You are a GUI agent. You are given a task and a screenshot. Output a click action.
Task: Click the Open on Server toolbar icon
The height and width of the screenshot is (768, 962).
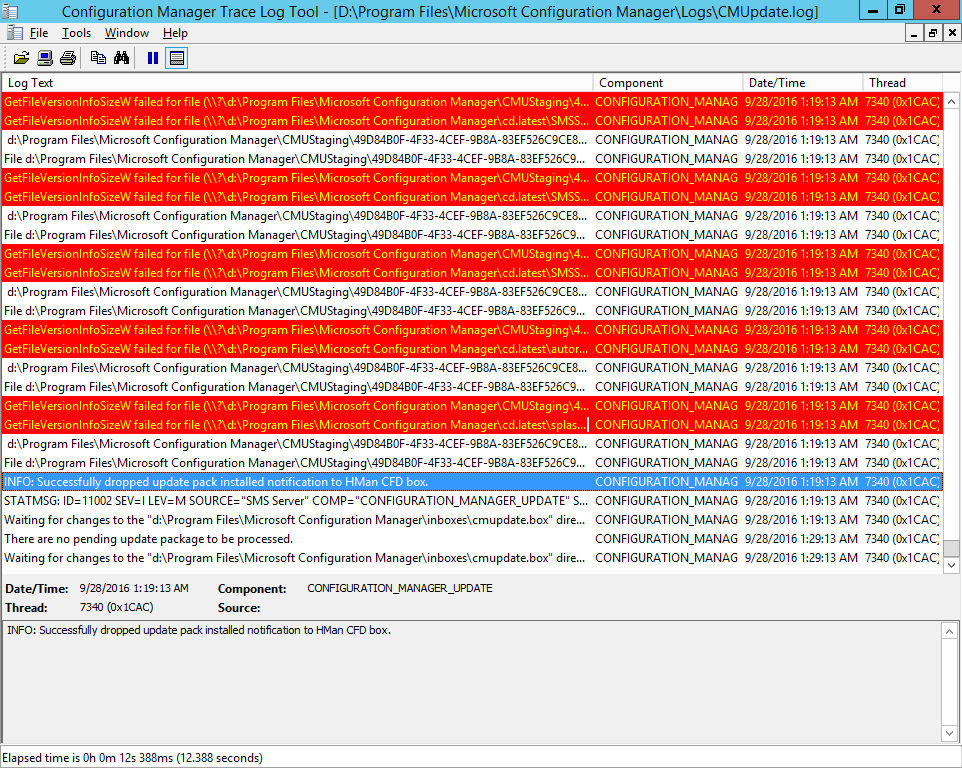tap(45, 58)
